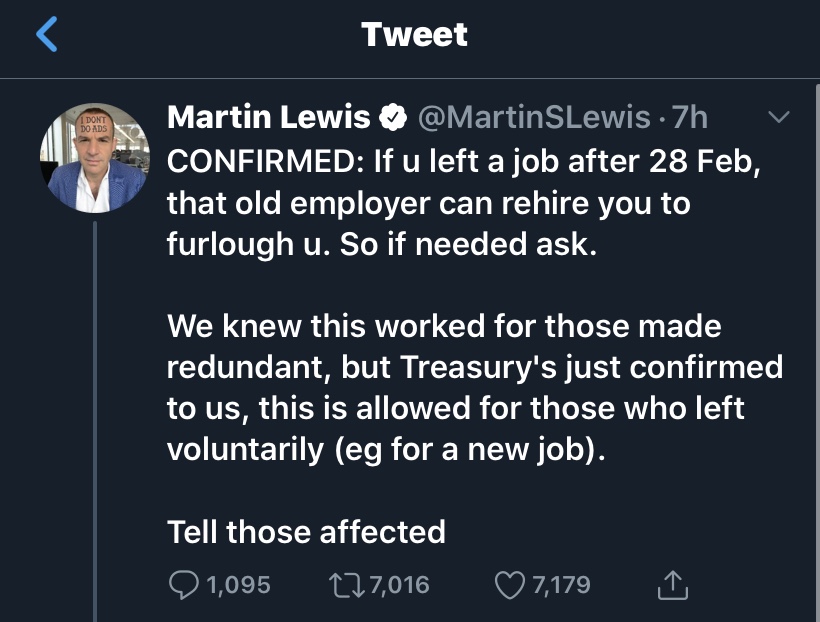Click the 'We knew this worked' paragraph

[x=470, y=387]
